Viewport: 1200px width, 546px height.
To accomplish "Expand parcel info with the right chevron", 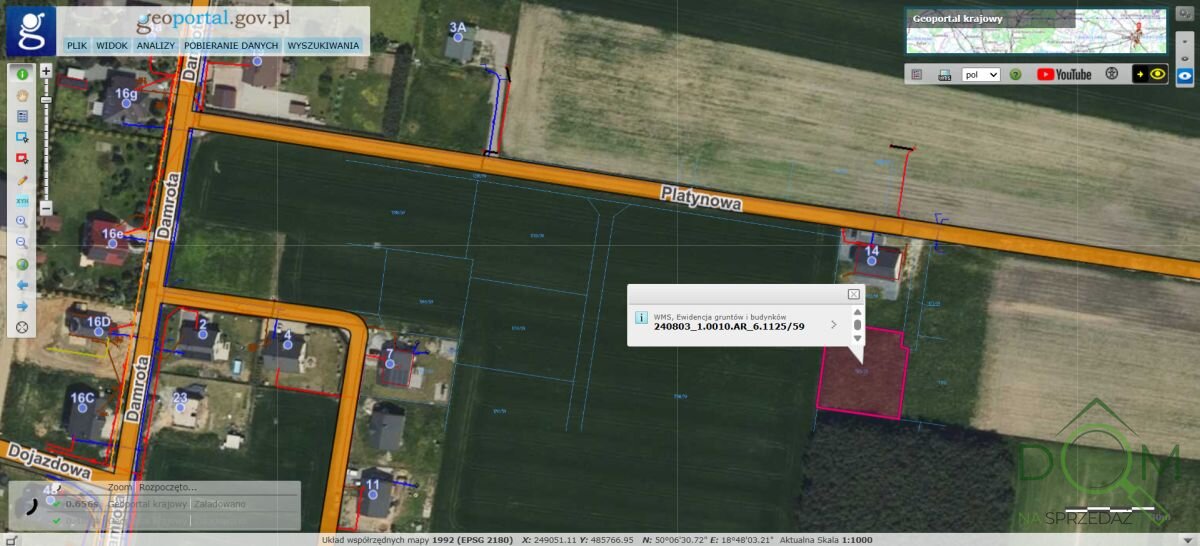I will point(834,324).
